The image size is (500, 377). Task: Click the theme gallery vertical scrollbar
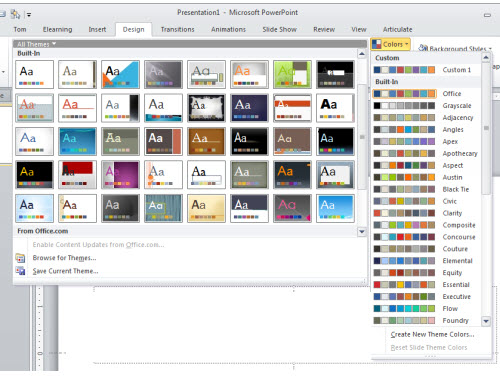click(362, 137)
